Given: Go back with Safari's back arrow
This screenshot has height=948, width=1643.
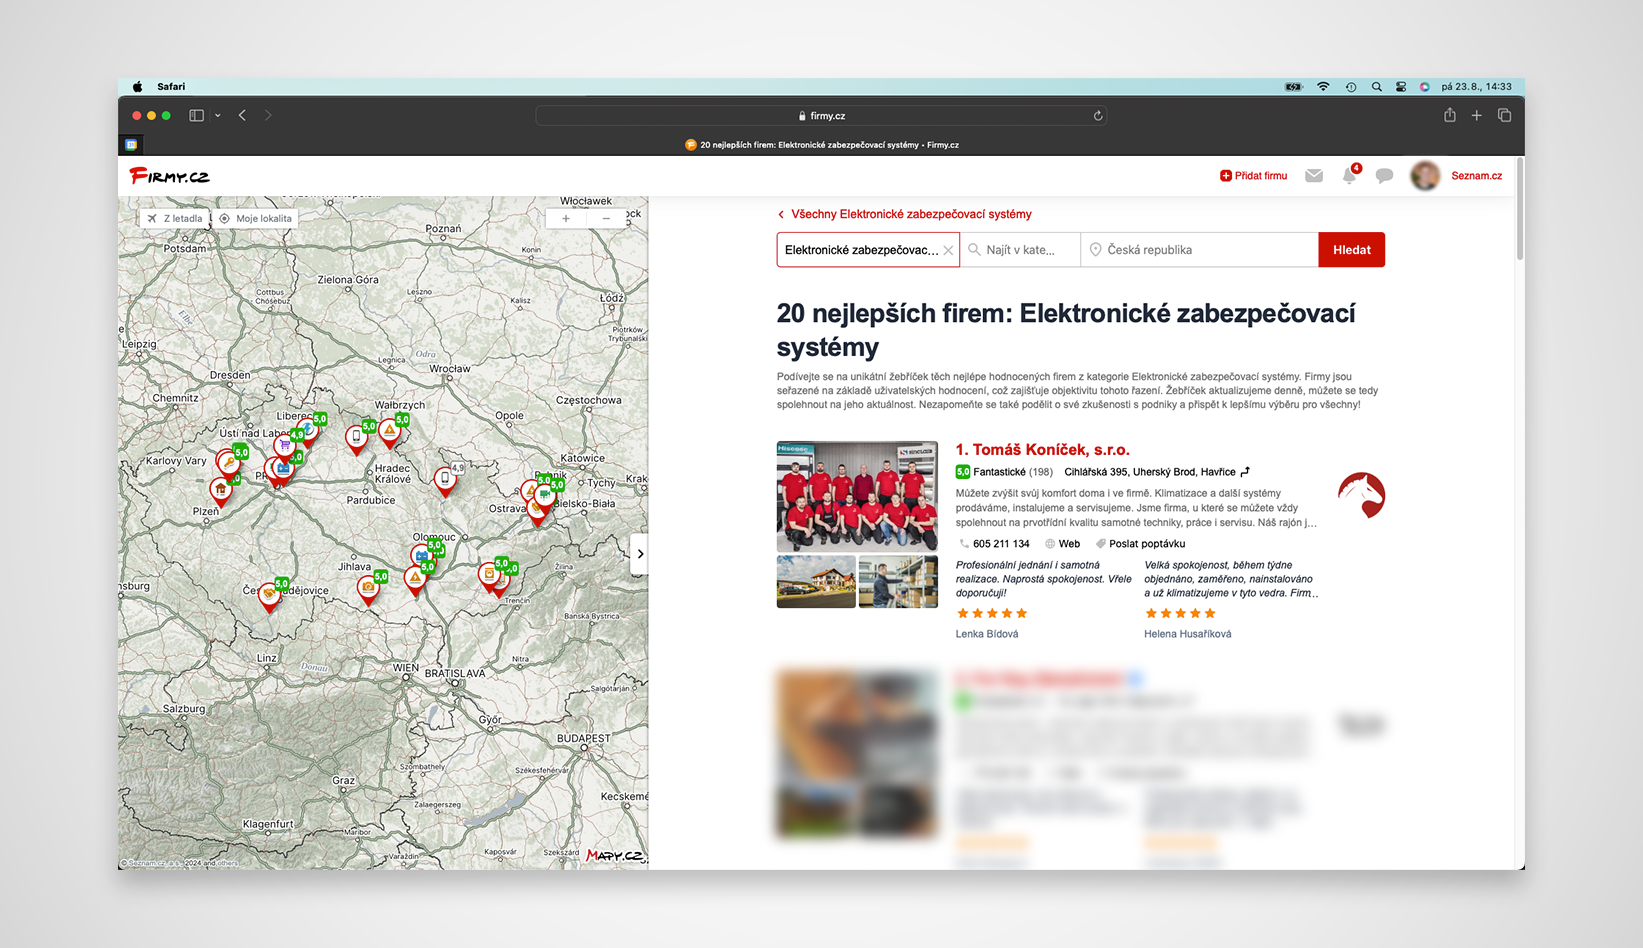Looking at the screenshot, I should pos(242,116).
